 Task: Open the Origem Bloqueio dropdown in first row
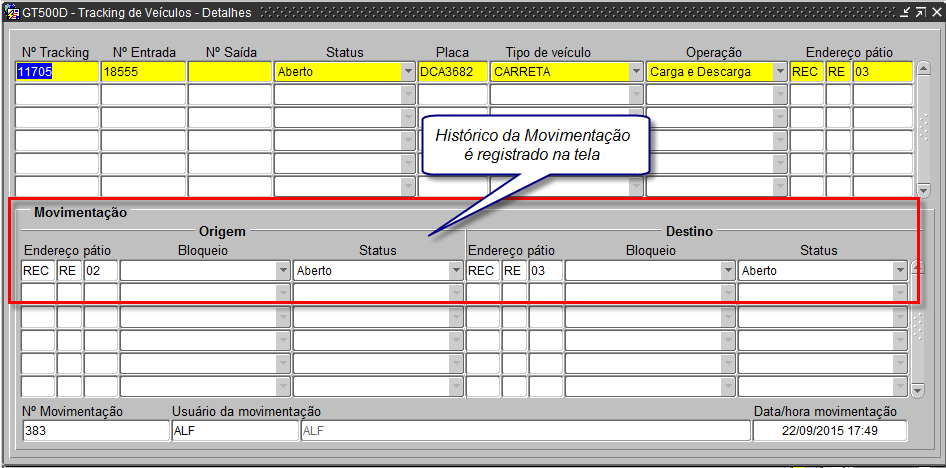[x=283, y=271]
